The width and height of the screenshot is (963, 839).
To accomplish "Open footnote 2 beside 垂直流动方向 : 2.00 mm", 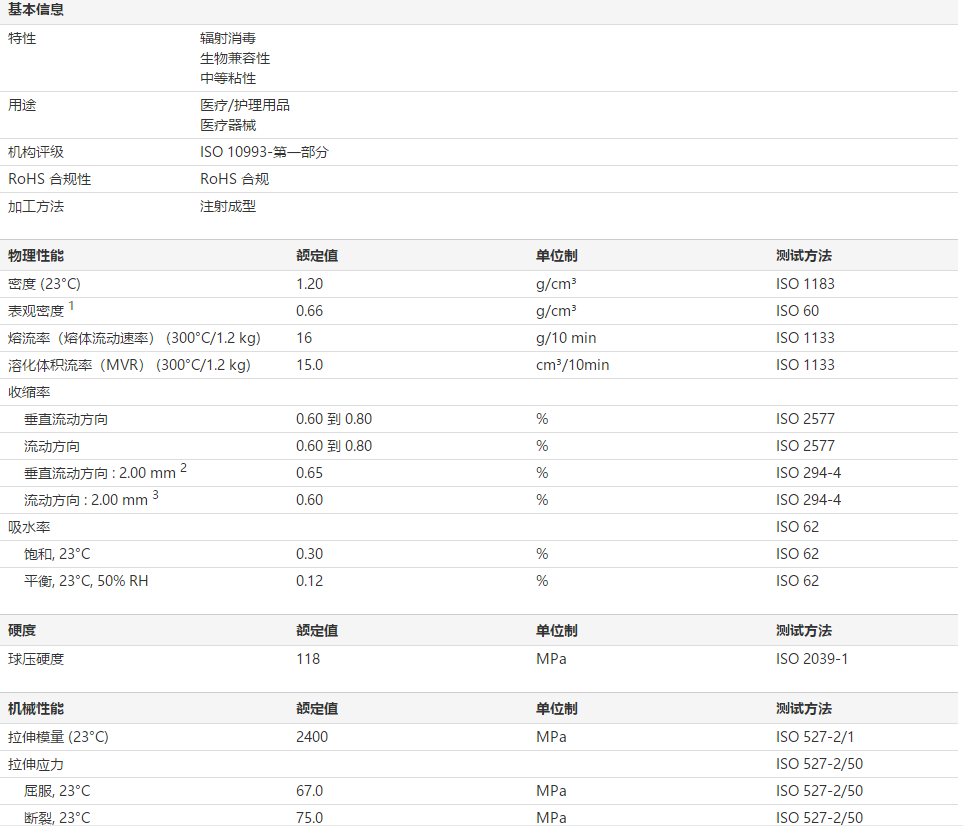I will point(184,468).
